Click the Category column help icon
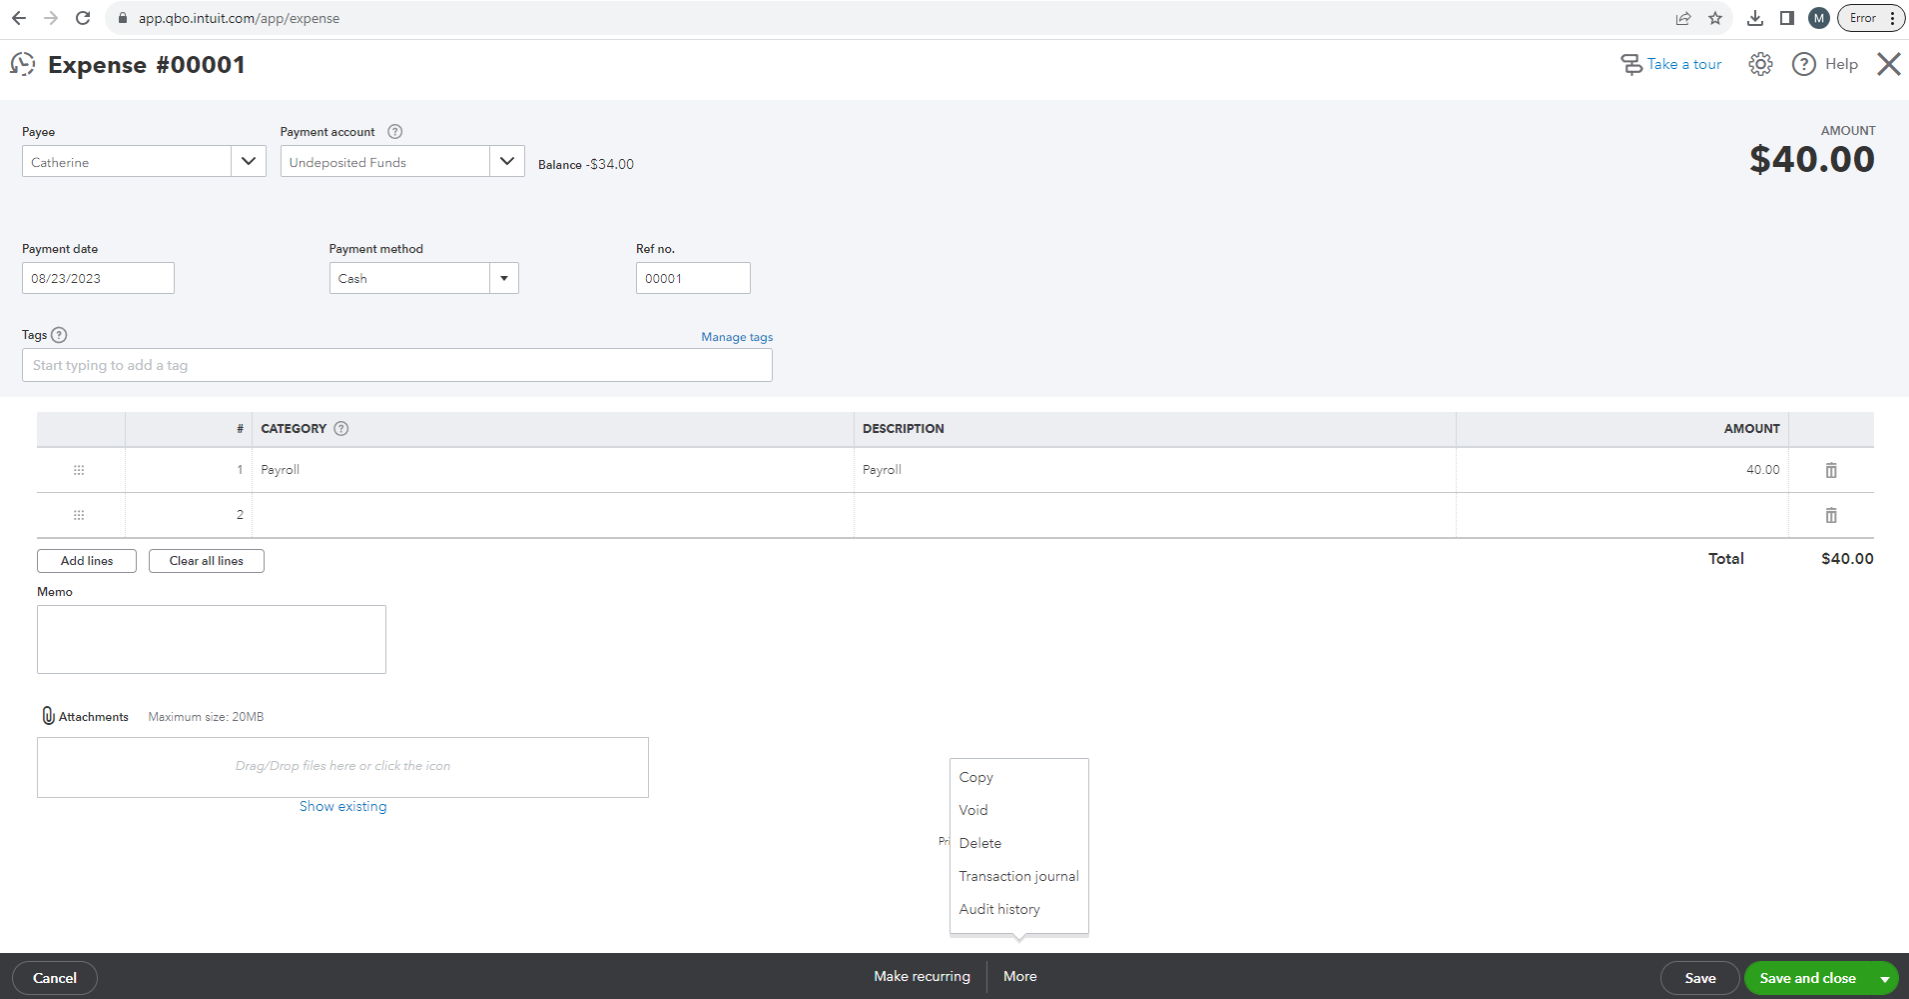Image resolution: width=1909 pixels, height=999 pixels. [341, 429]
